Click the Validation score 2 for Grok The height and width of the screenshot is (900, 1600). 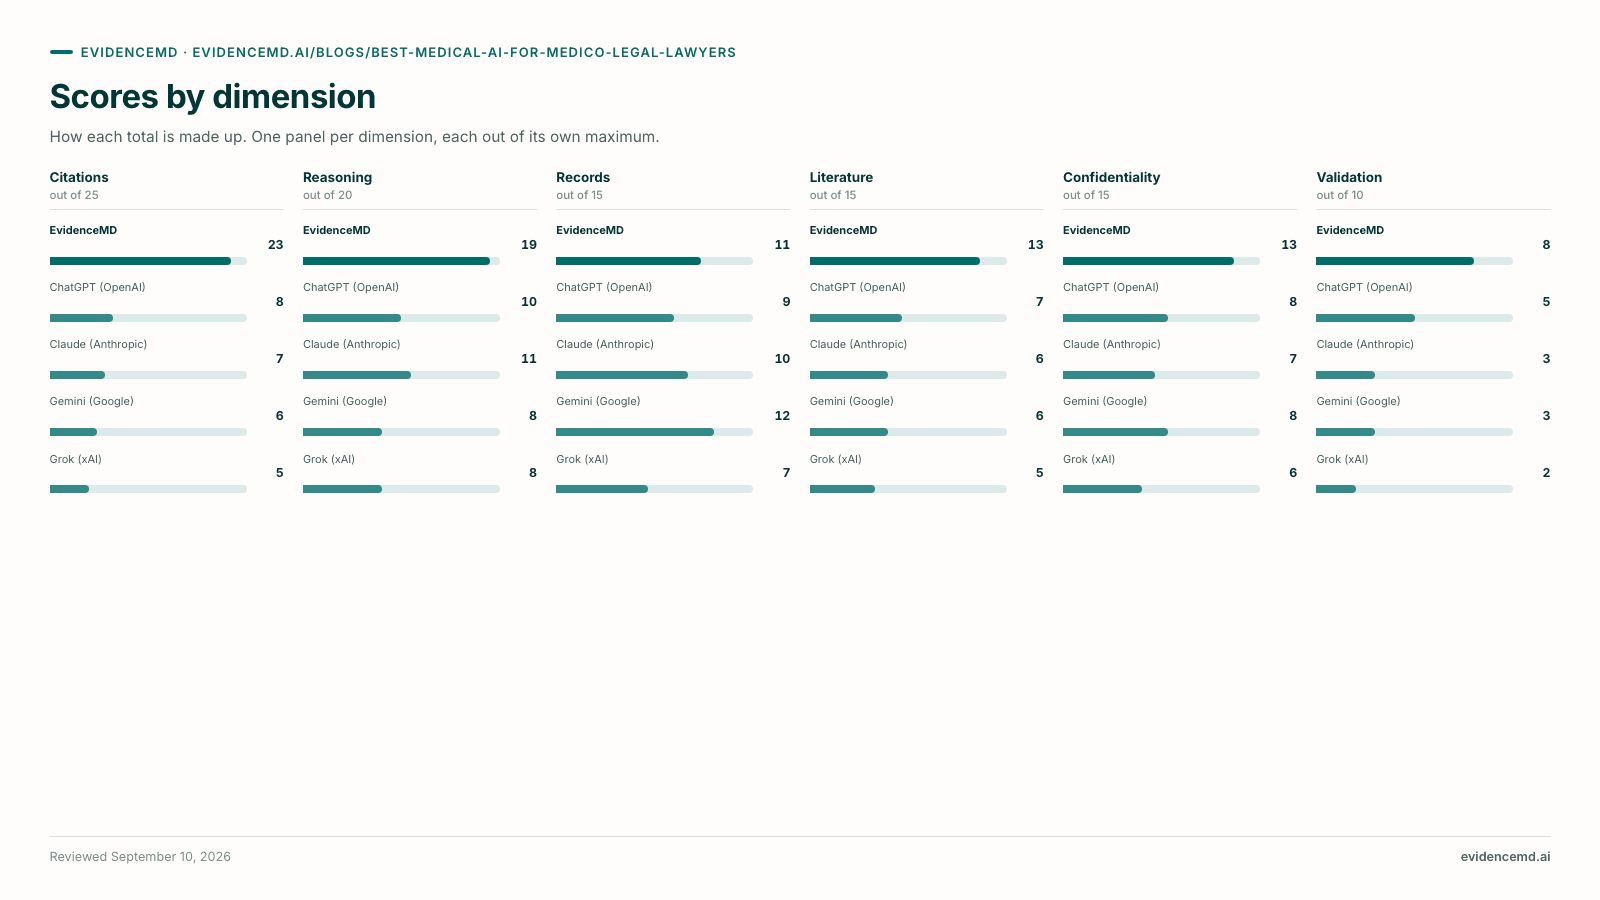[1546, 473]
